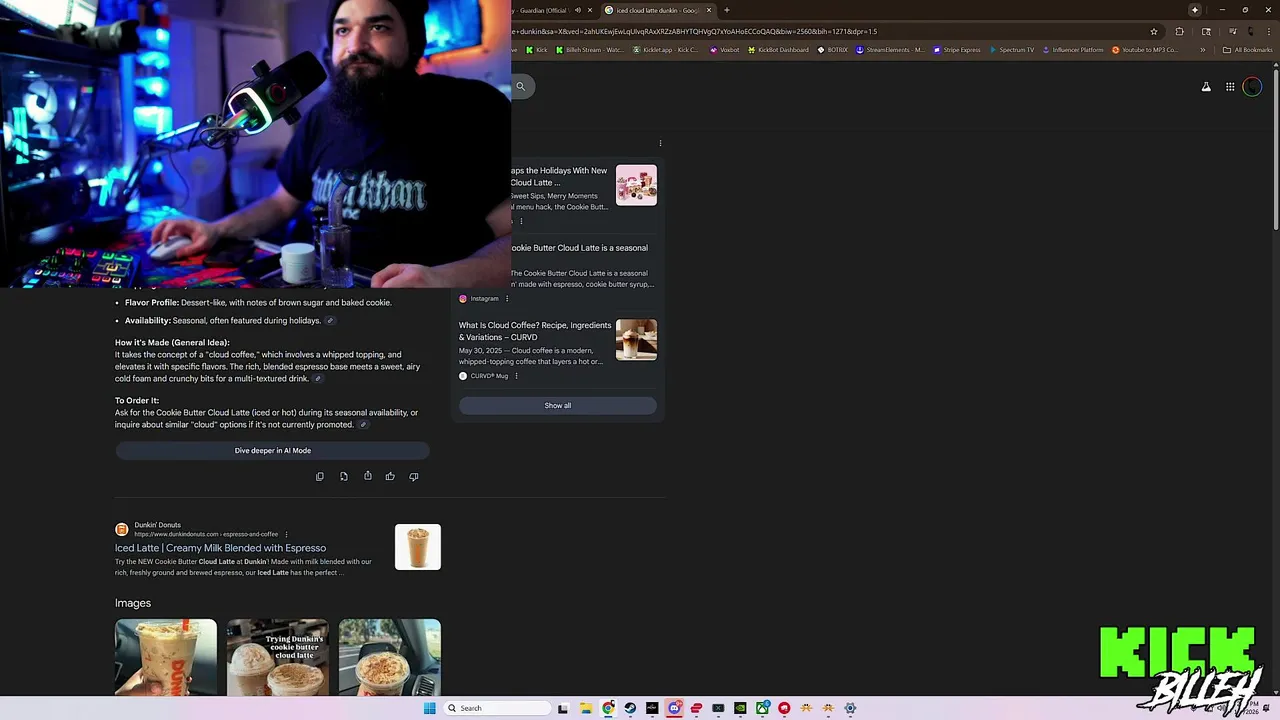Open the Steam taskbar icon

pyautogui.click(x=630, y=708)
